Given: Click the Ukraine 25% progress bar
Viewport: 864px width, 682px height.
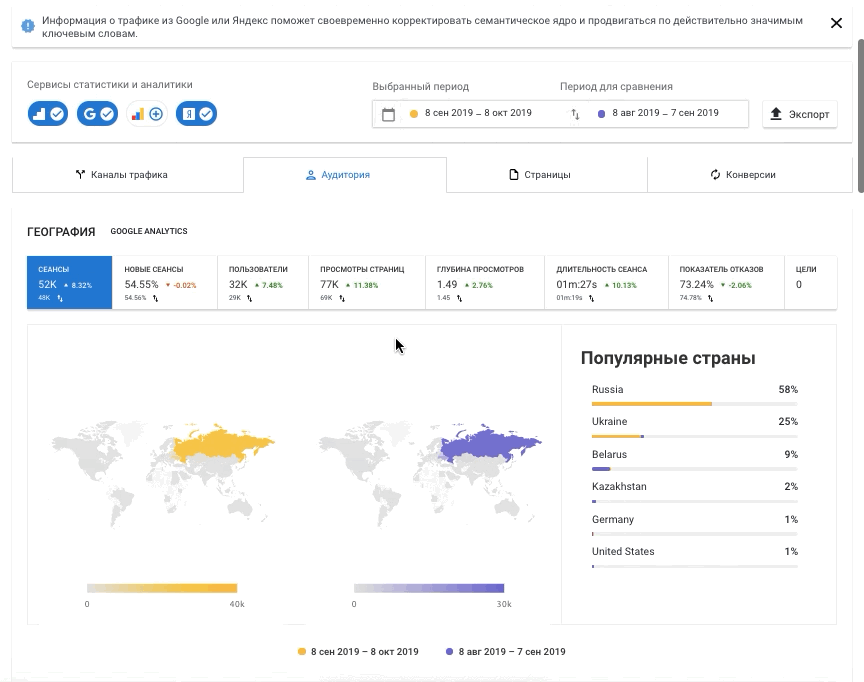Looking at the screenshot, I should (695, 436).
